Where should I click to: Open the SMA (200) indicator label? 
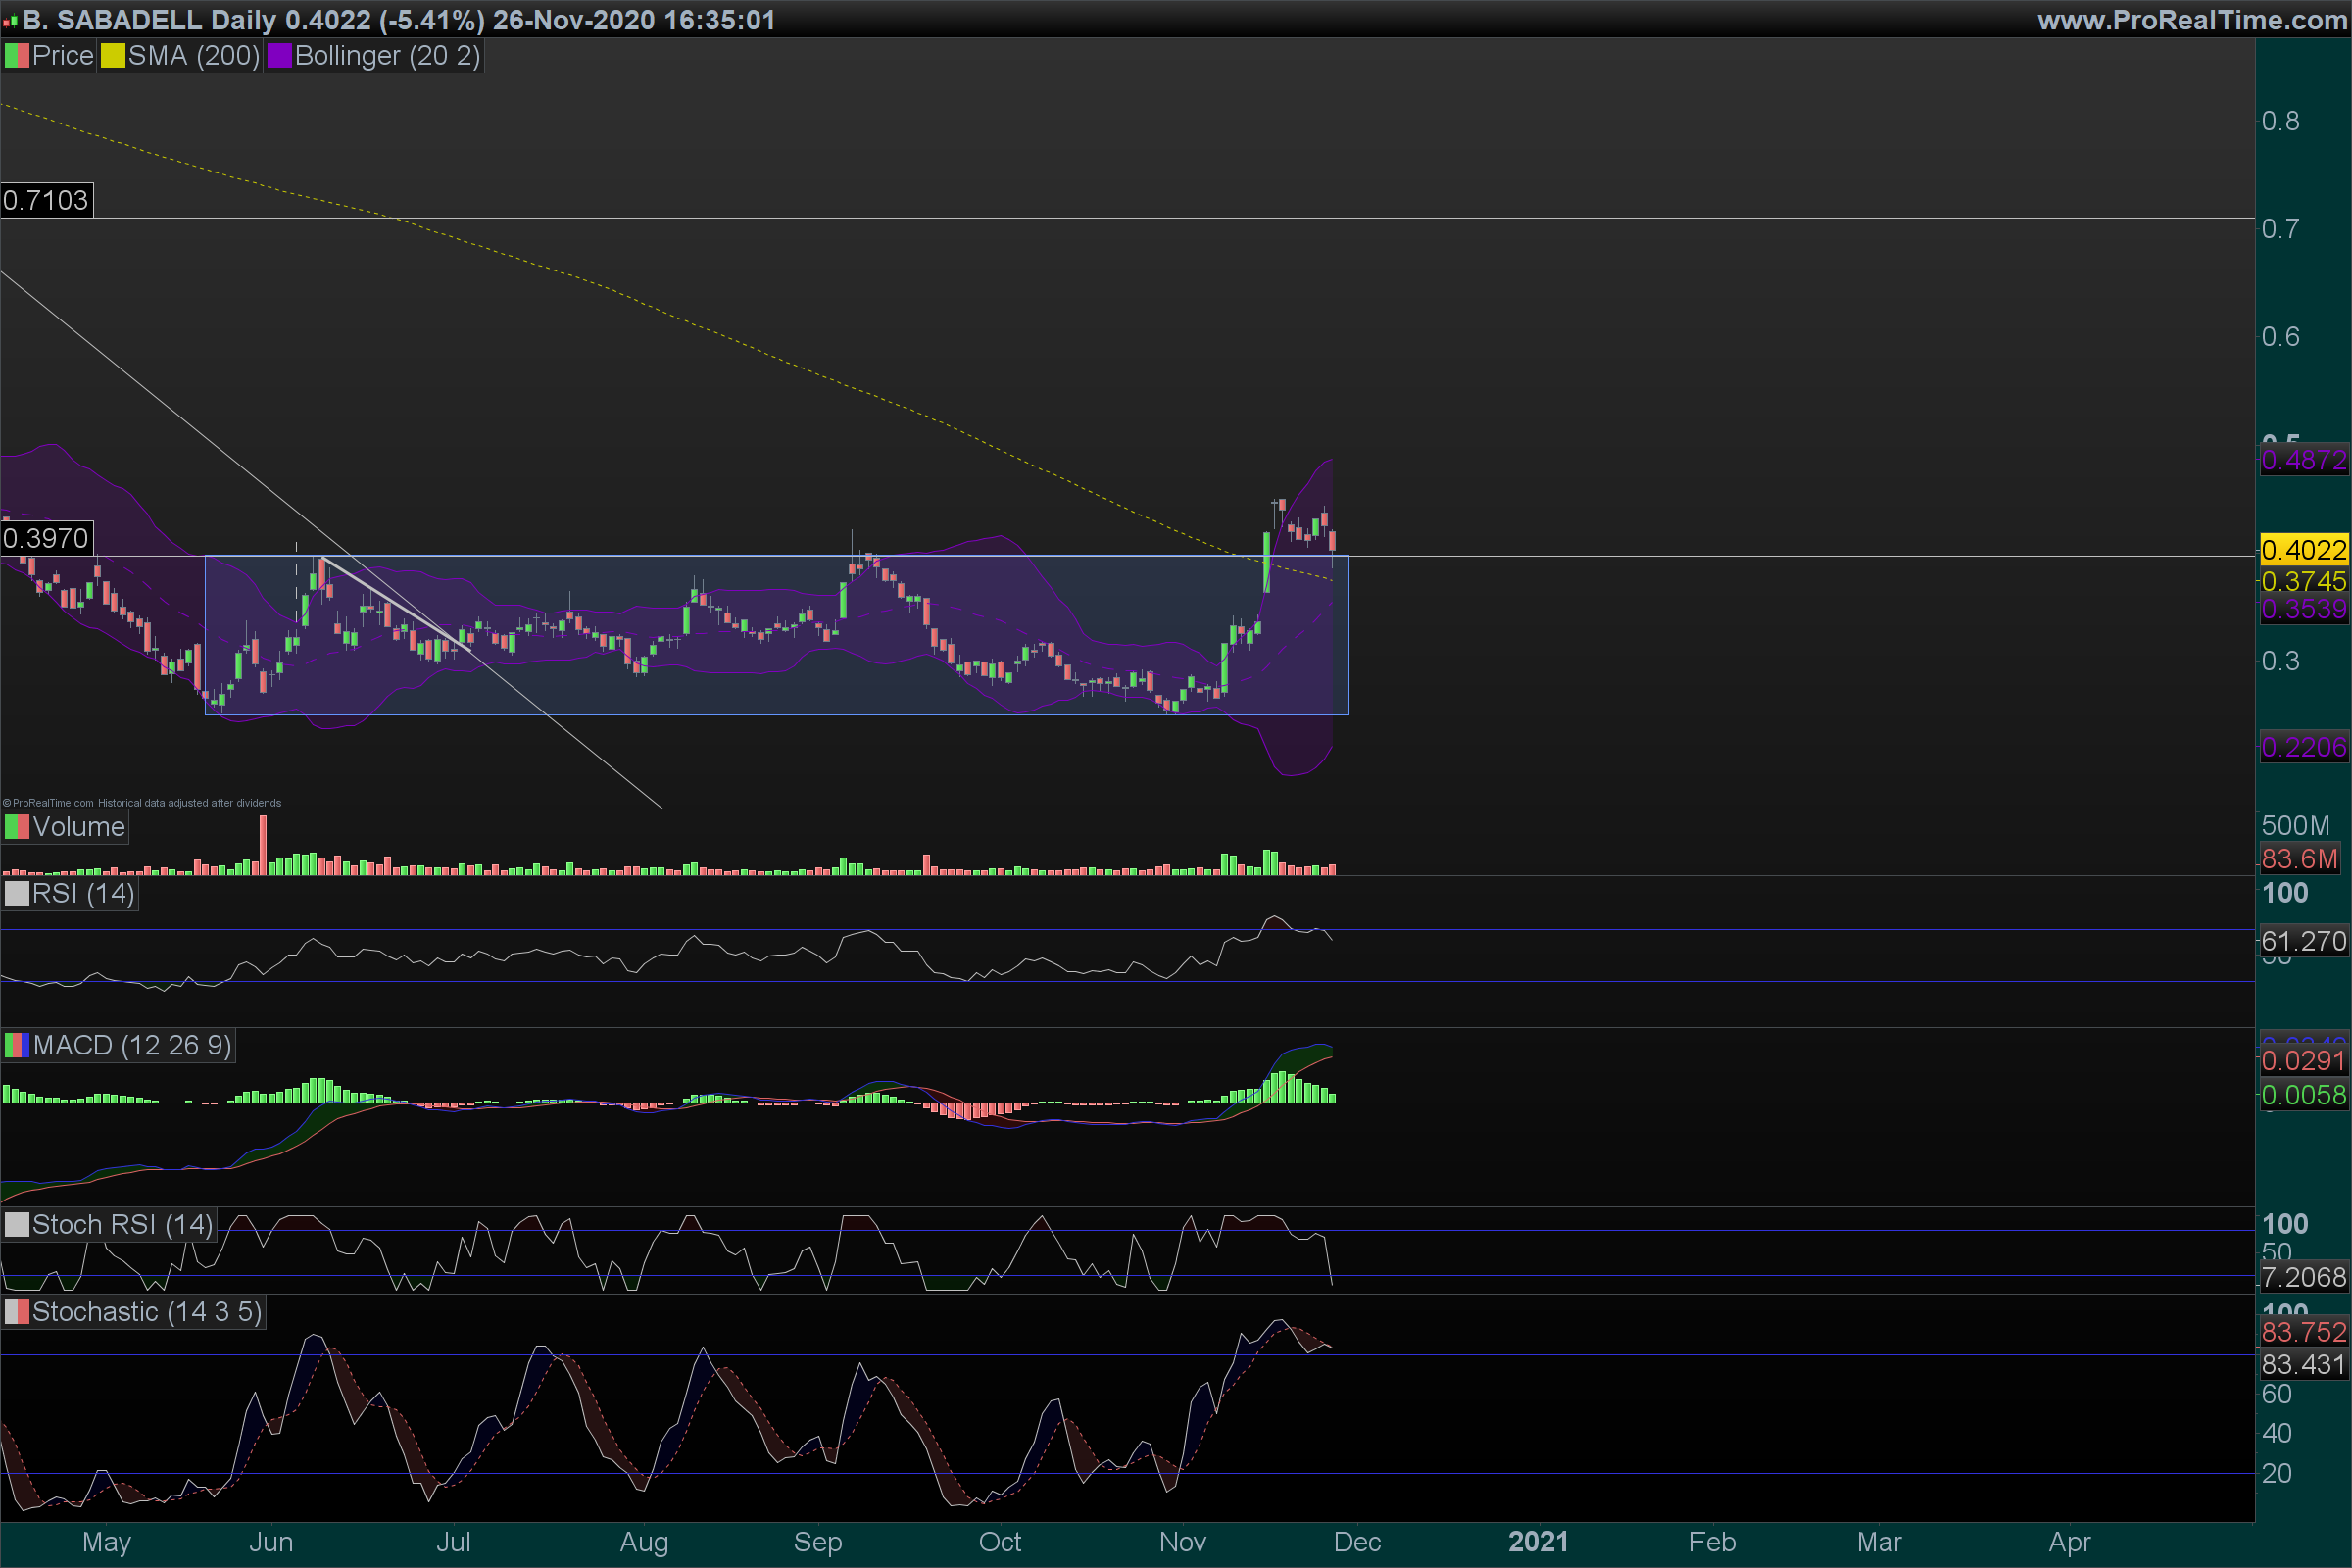pos(193,56)
